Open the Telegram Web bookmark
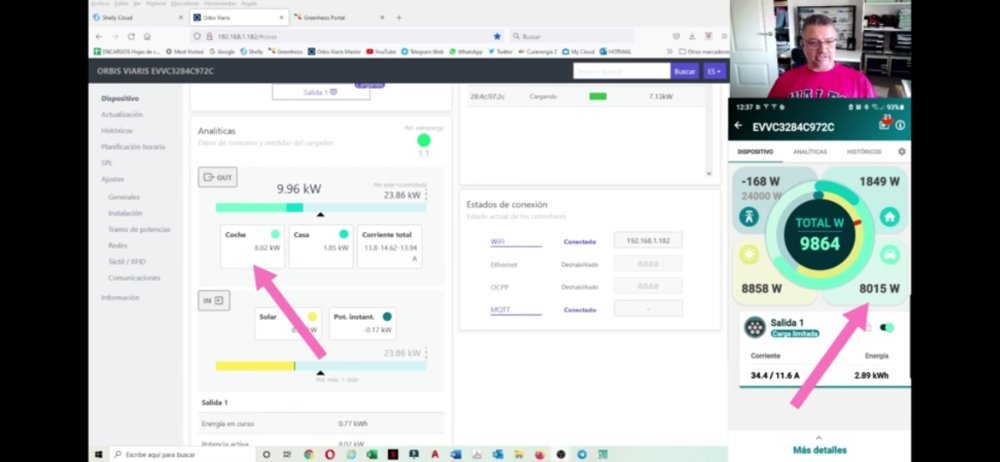The height and width of the screenshot is (462, 1000). click(422, 52)
